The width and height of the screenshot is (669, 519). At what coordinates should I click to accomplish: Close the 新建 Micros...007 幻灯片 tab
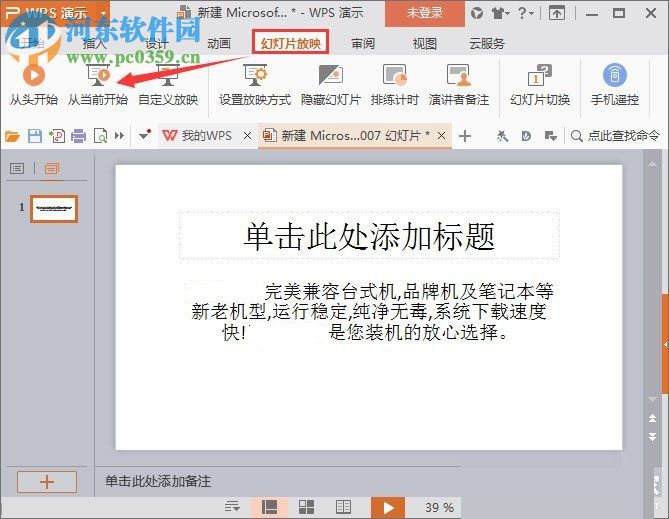point(442,136)
